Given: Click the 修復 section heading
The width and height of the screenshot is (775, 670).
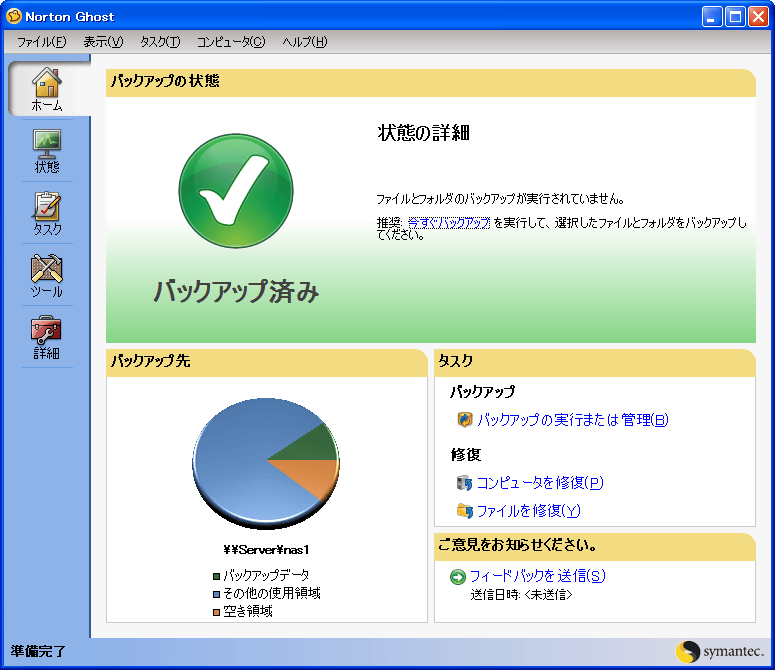Looking at the screenshot, I should (x=466, y=455).
